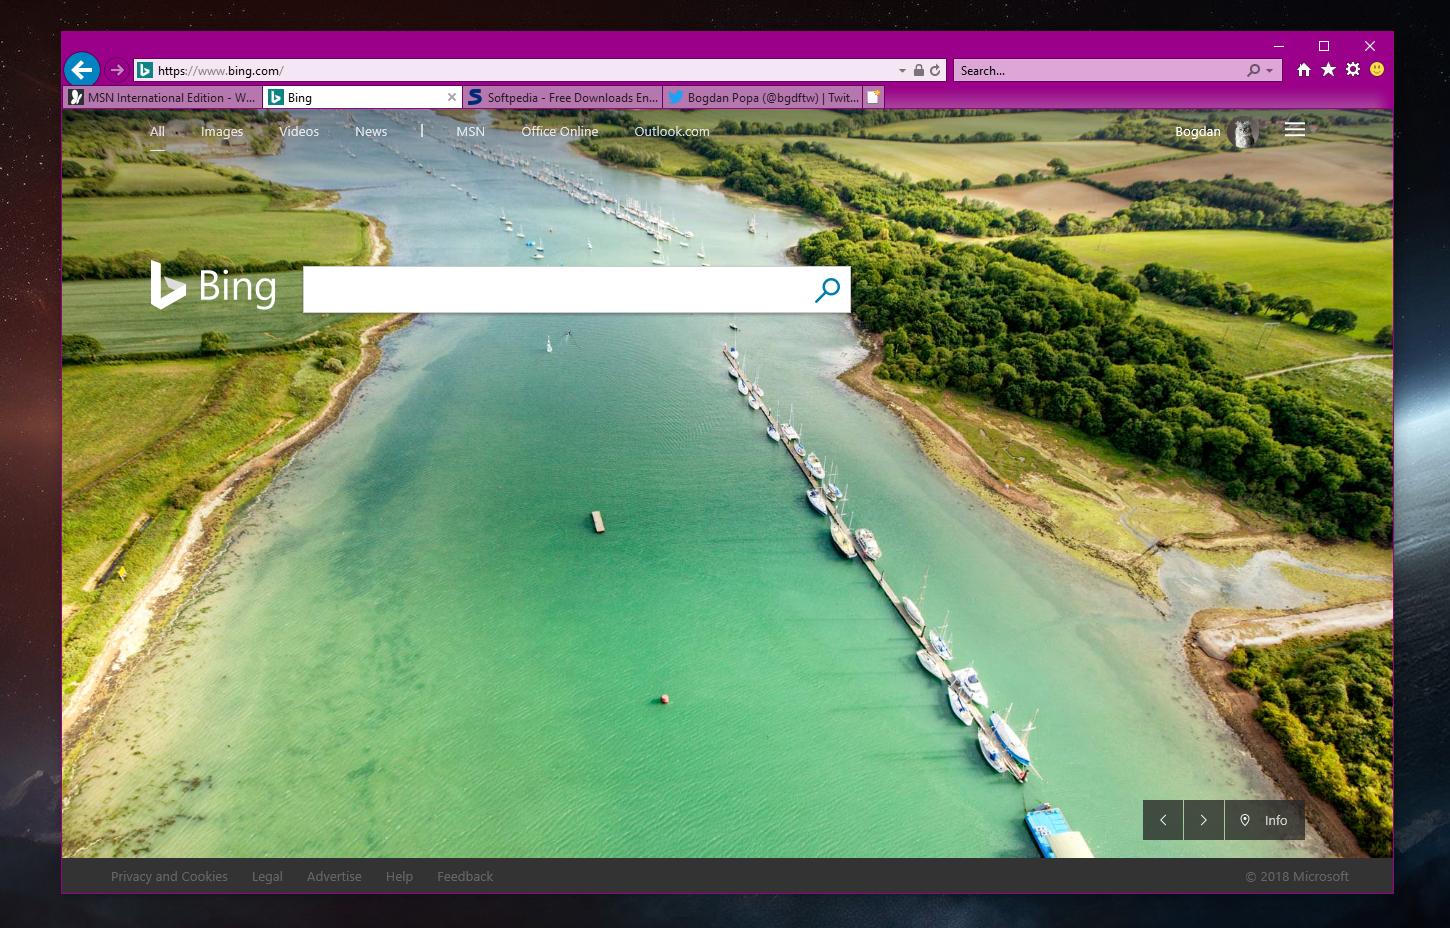Click the security lock icon in address bar

point(918,70)
